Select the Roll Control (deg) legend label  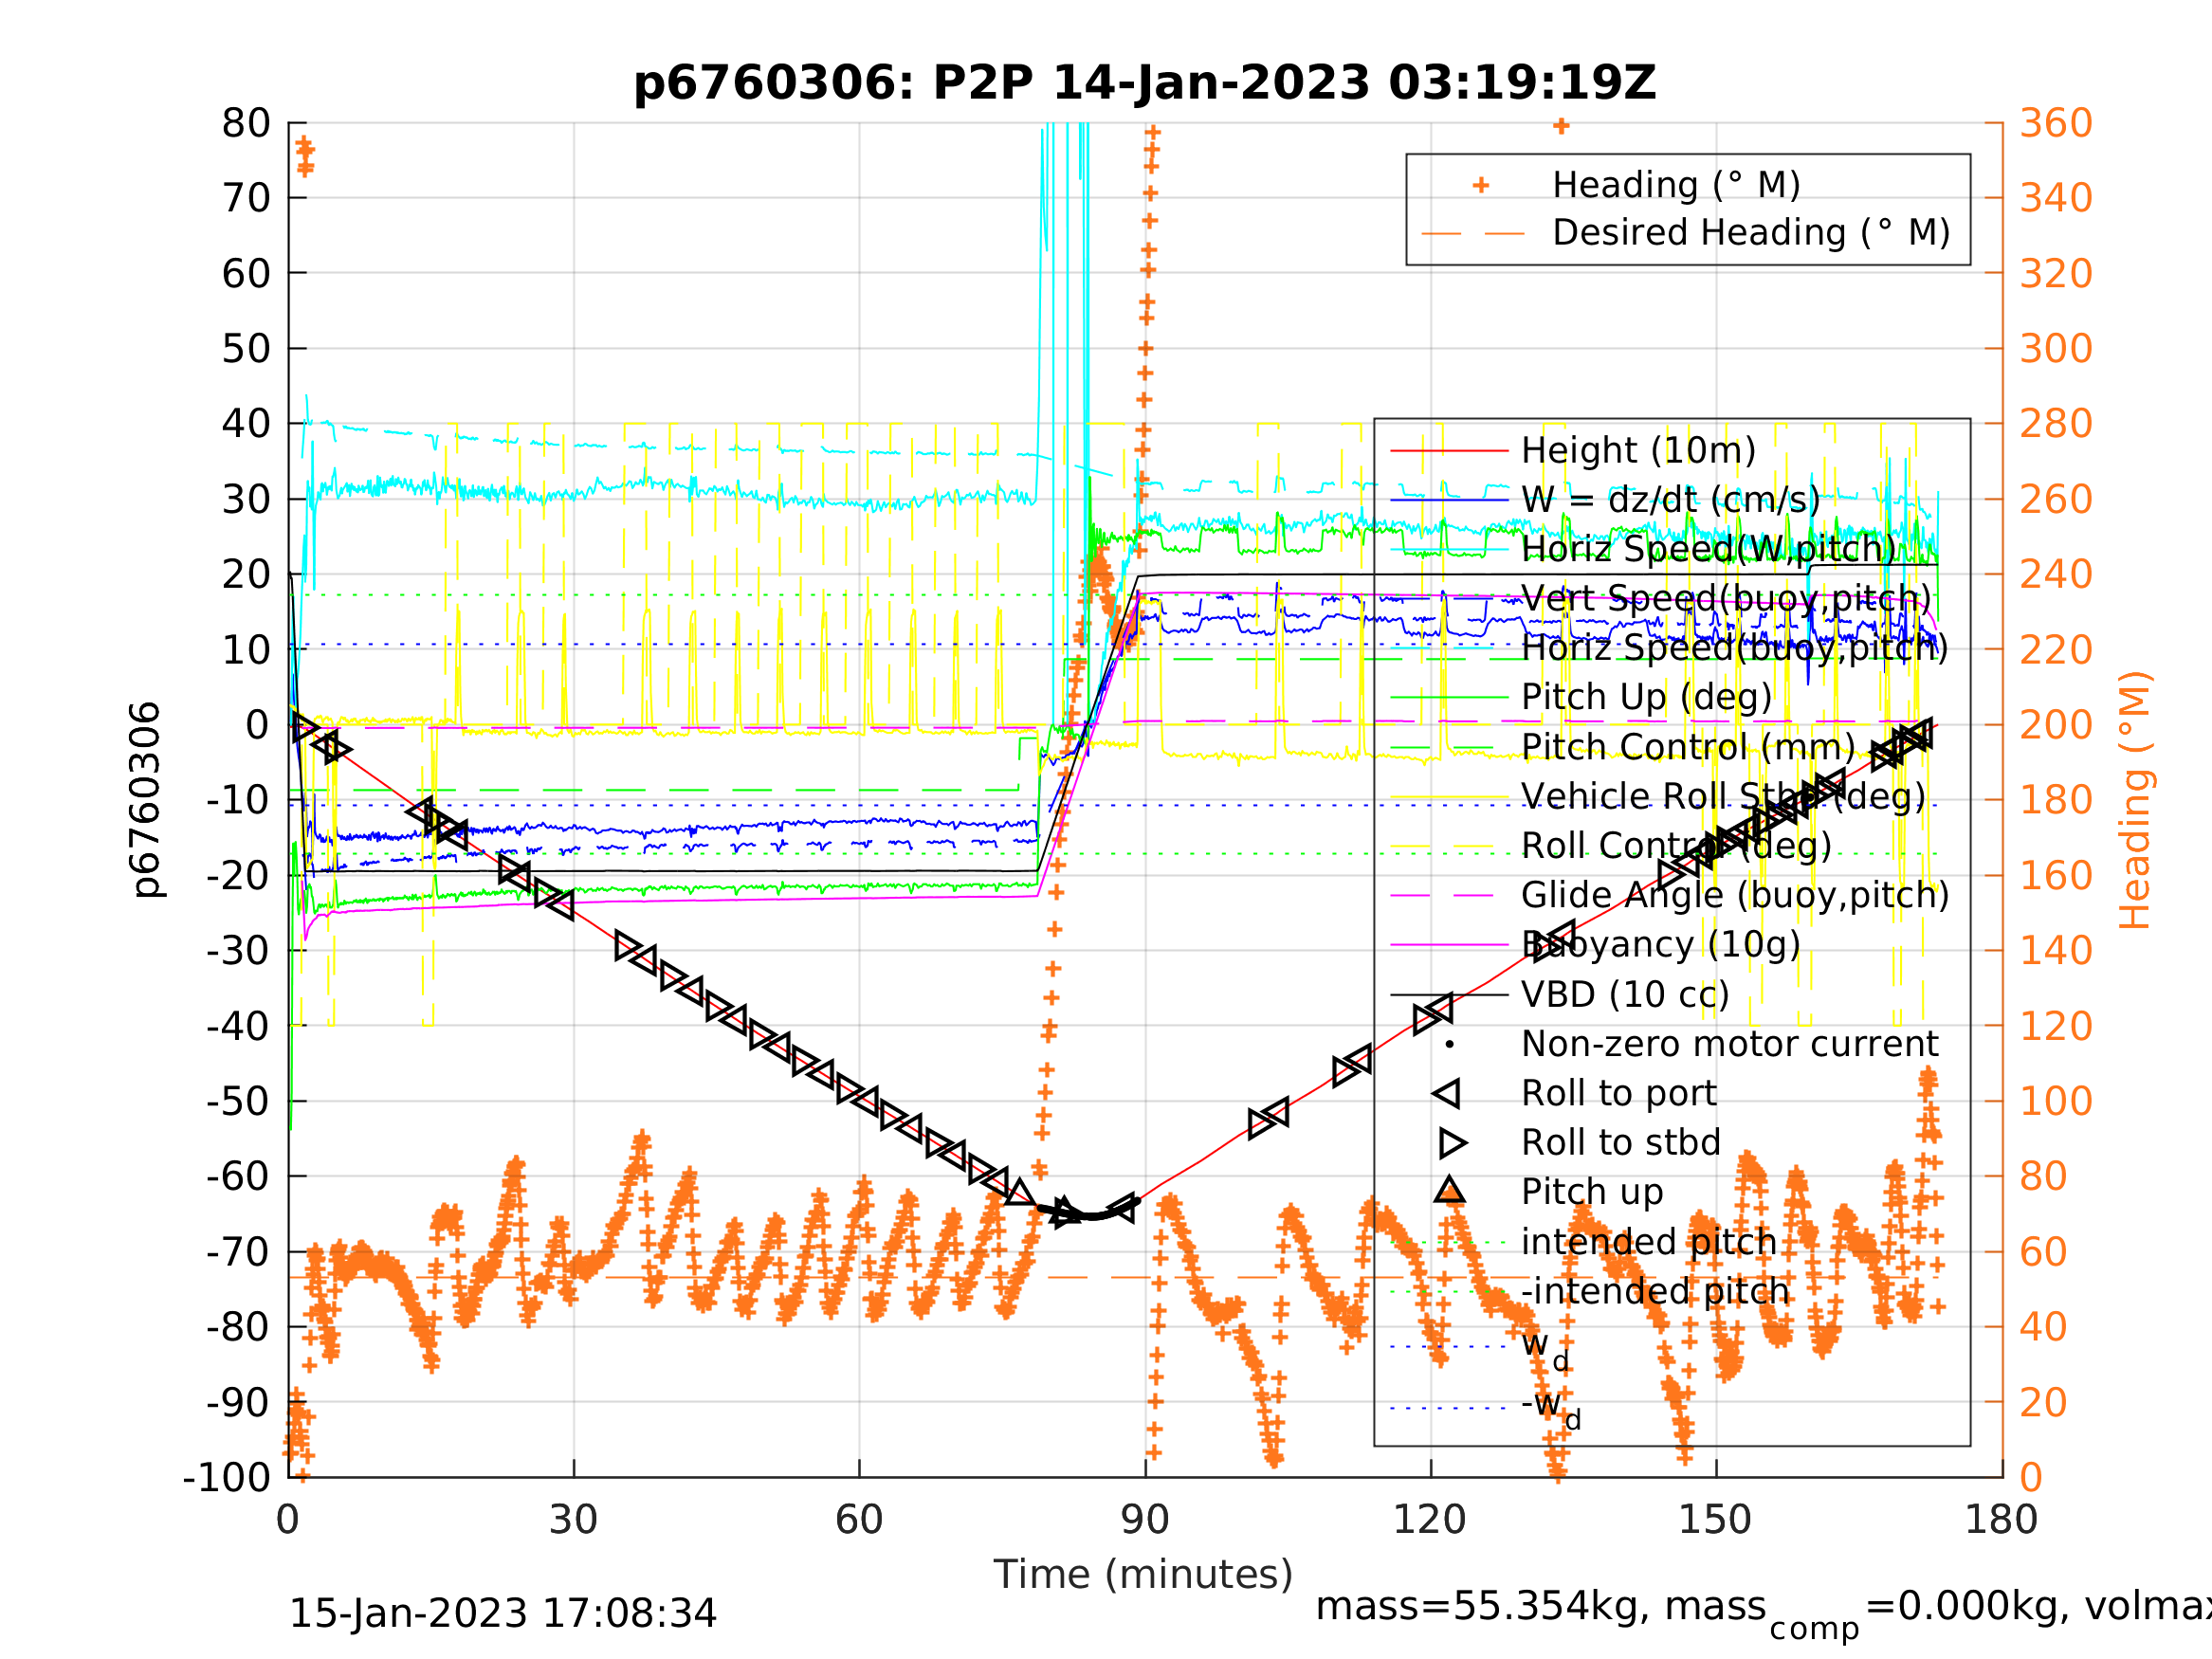(1677, 846)
